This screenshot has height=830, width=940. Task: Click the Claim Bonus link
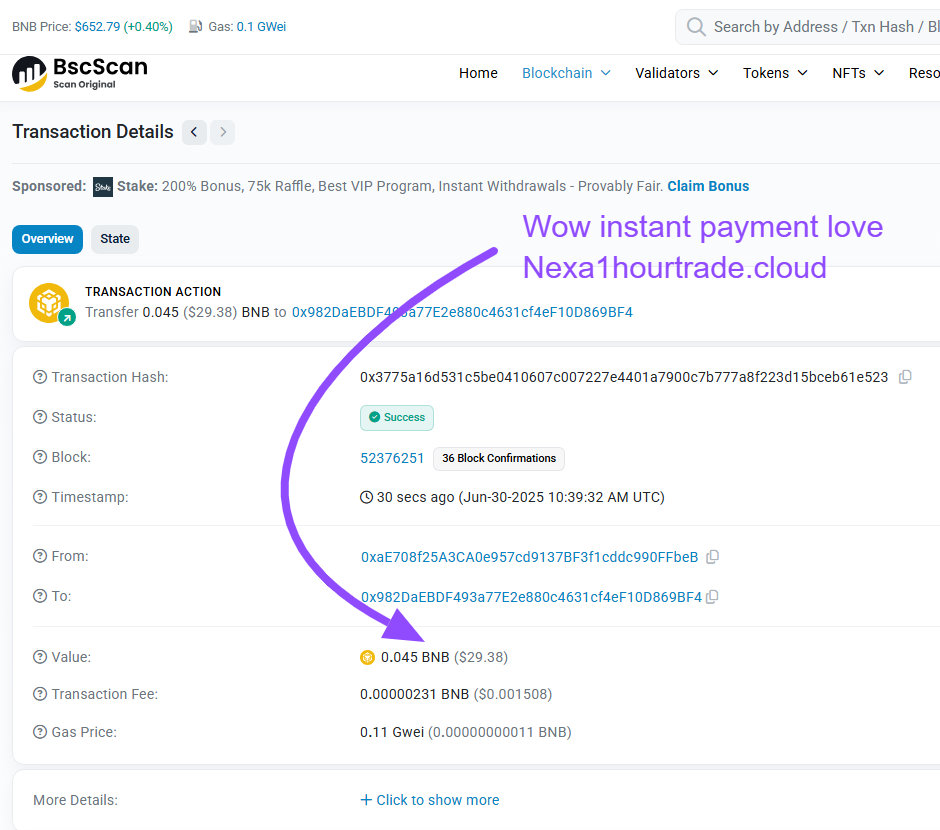(x=708, y=186)
